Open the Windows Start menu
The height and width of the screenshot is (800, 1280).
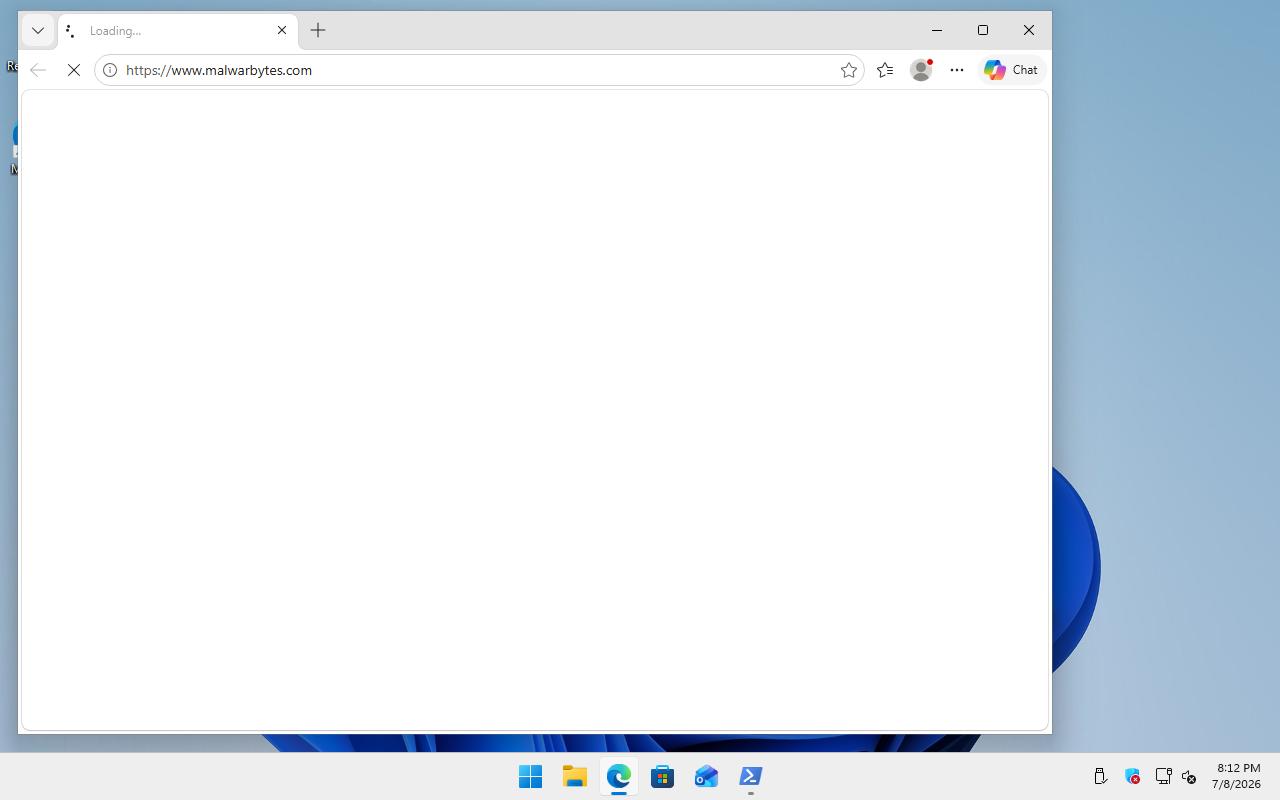point(530,776)
